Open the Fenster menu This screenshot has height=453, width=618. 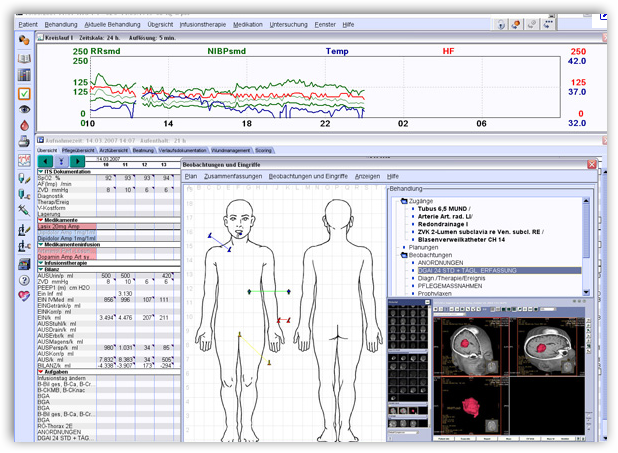tap(325, 24)
